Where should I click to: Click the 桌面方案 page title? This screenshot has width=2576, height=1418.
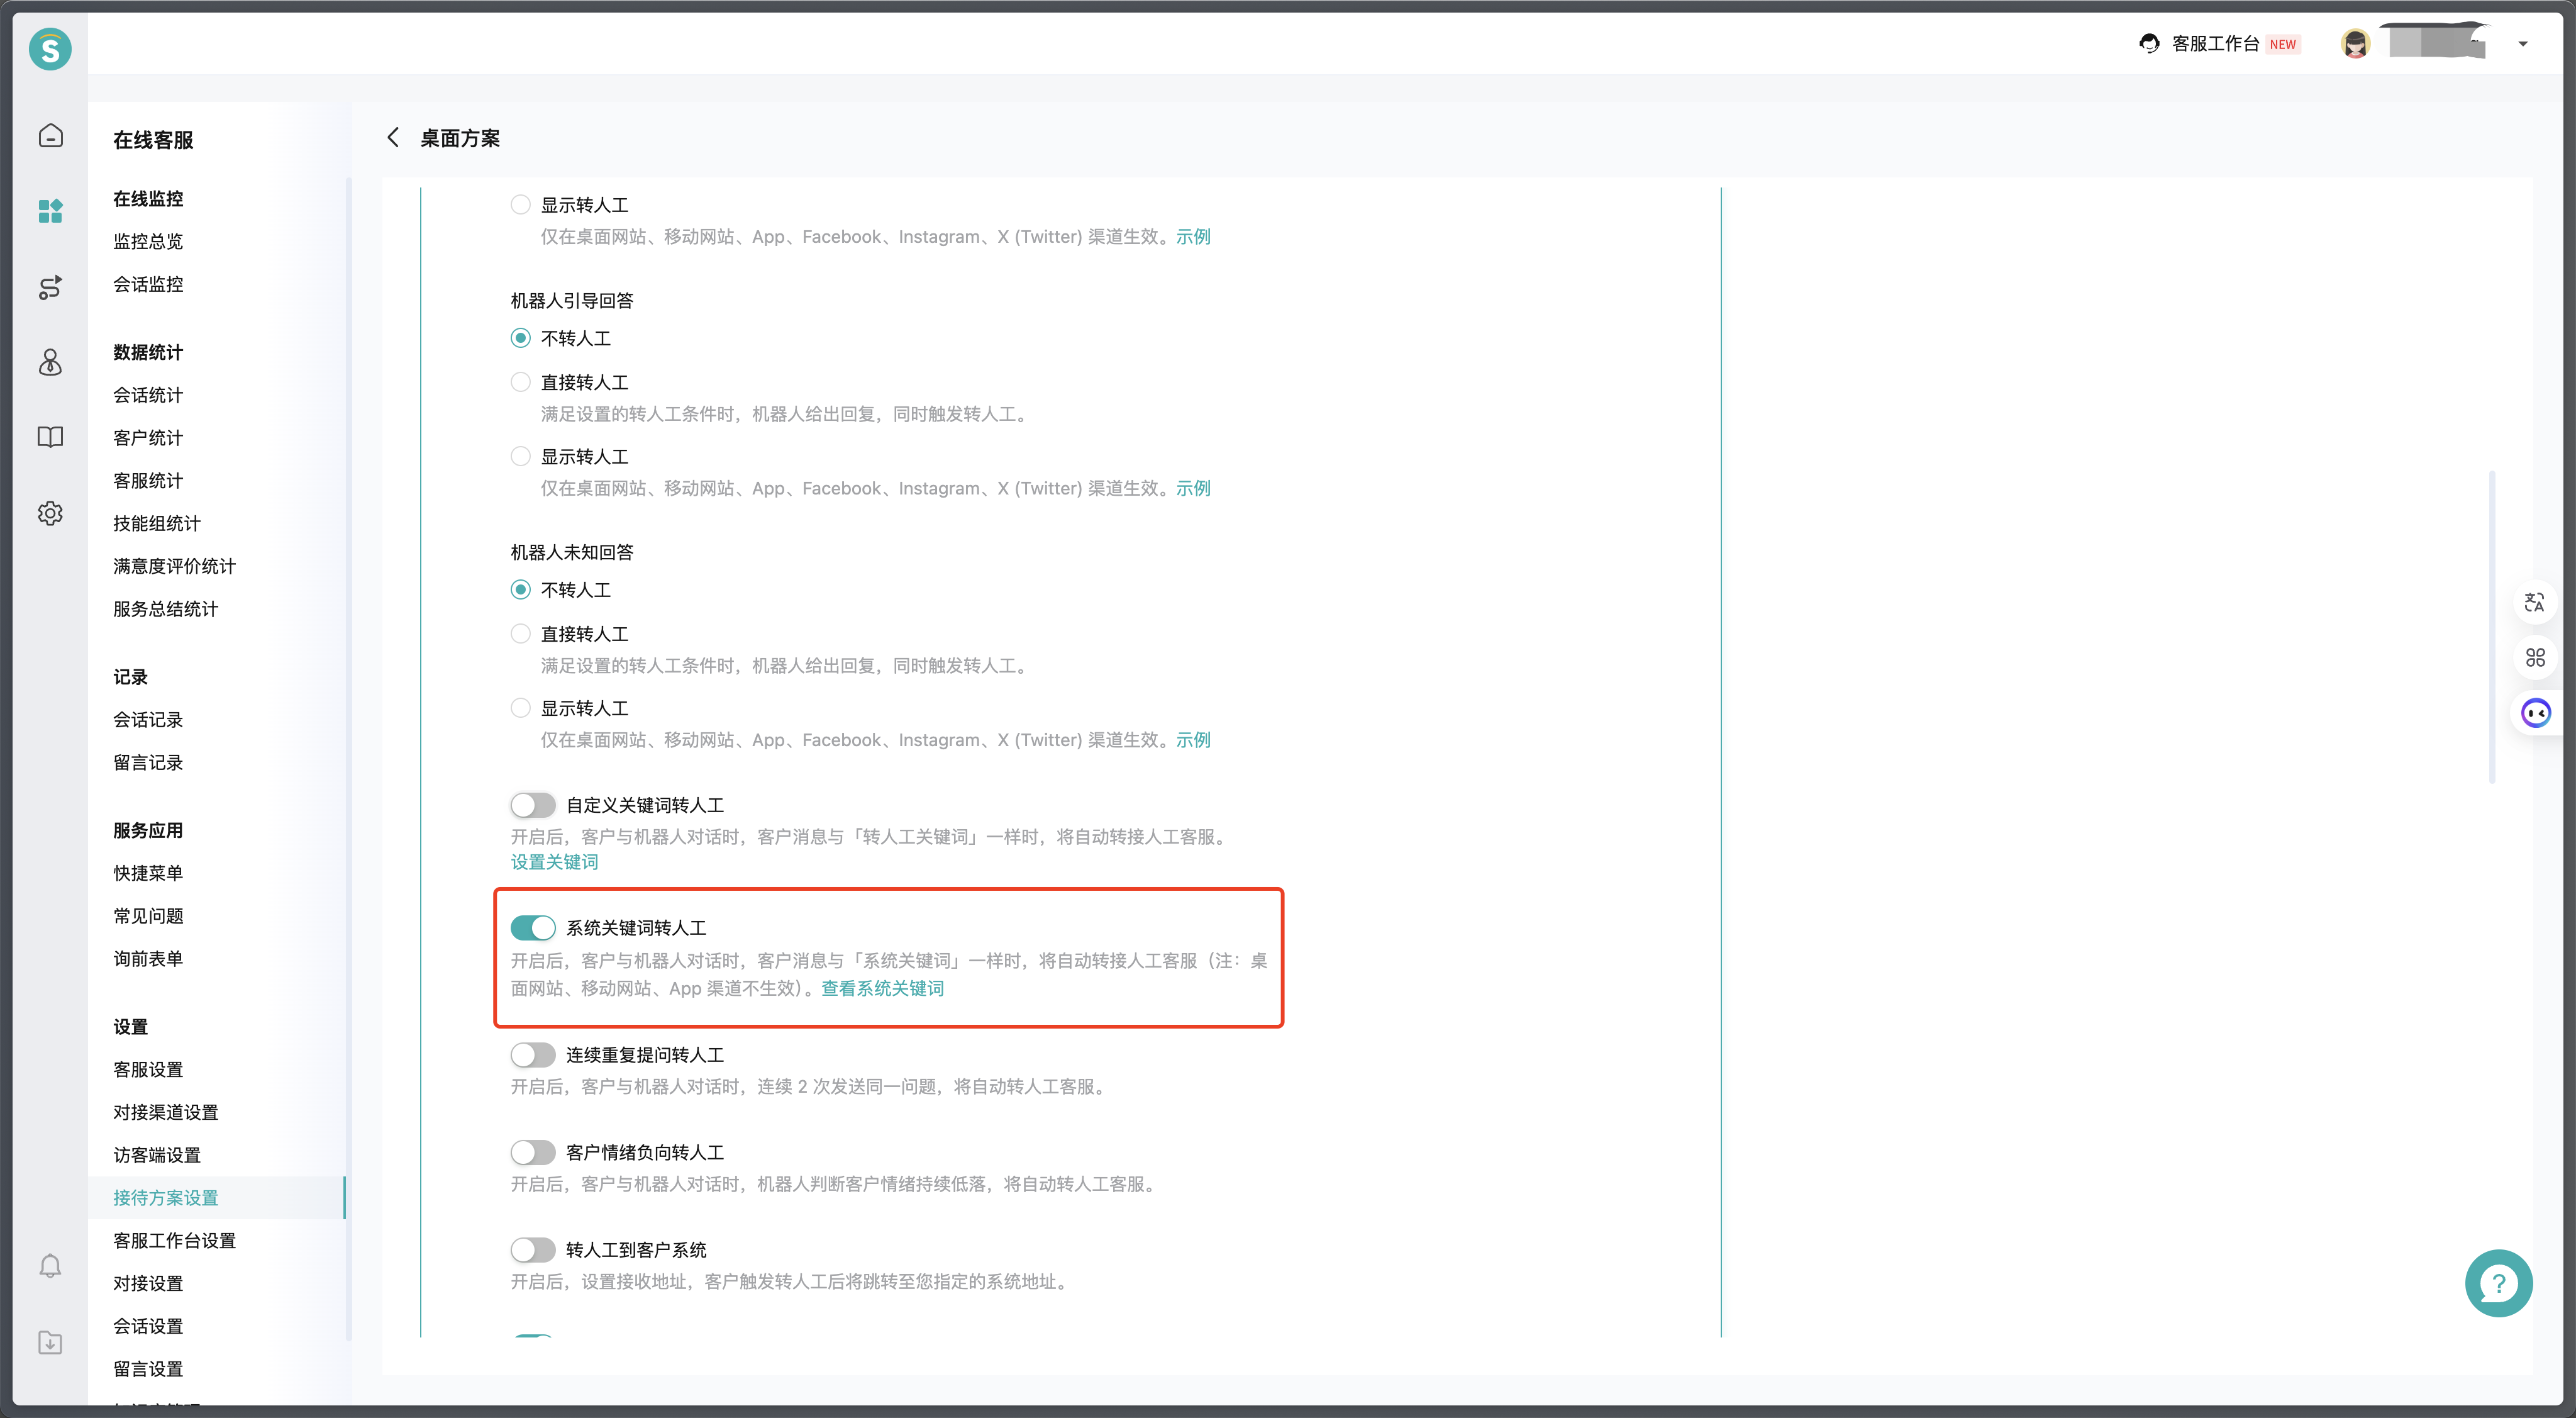(x=460, y=138)
